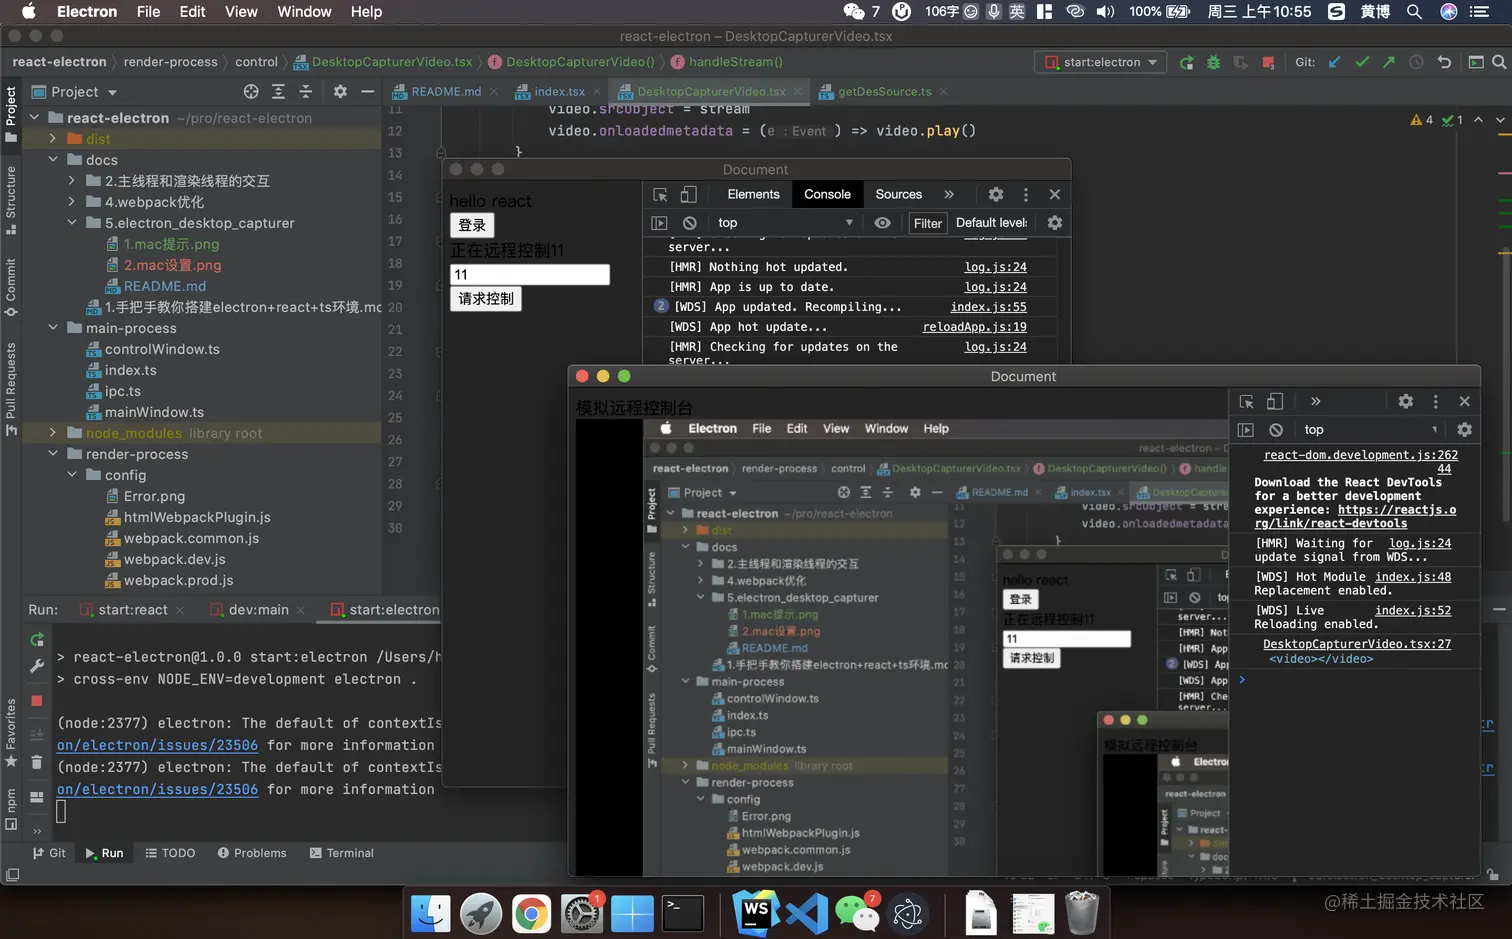This screenshot has height=939, width=1512.
Task: Open the Default levels dropdown
Action: pos(992,223)
